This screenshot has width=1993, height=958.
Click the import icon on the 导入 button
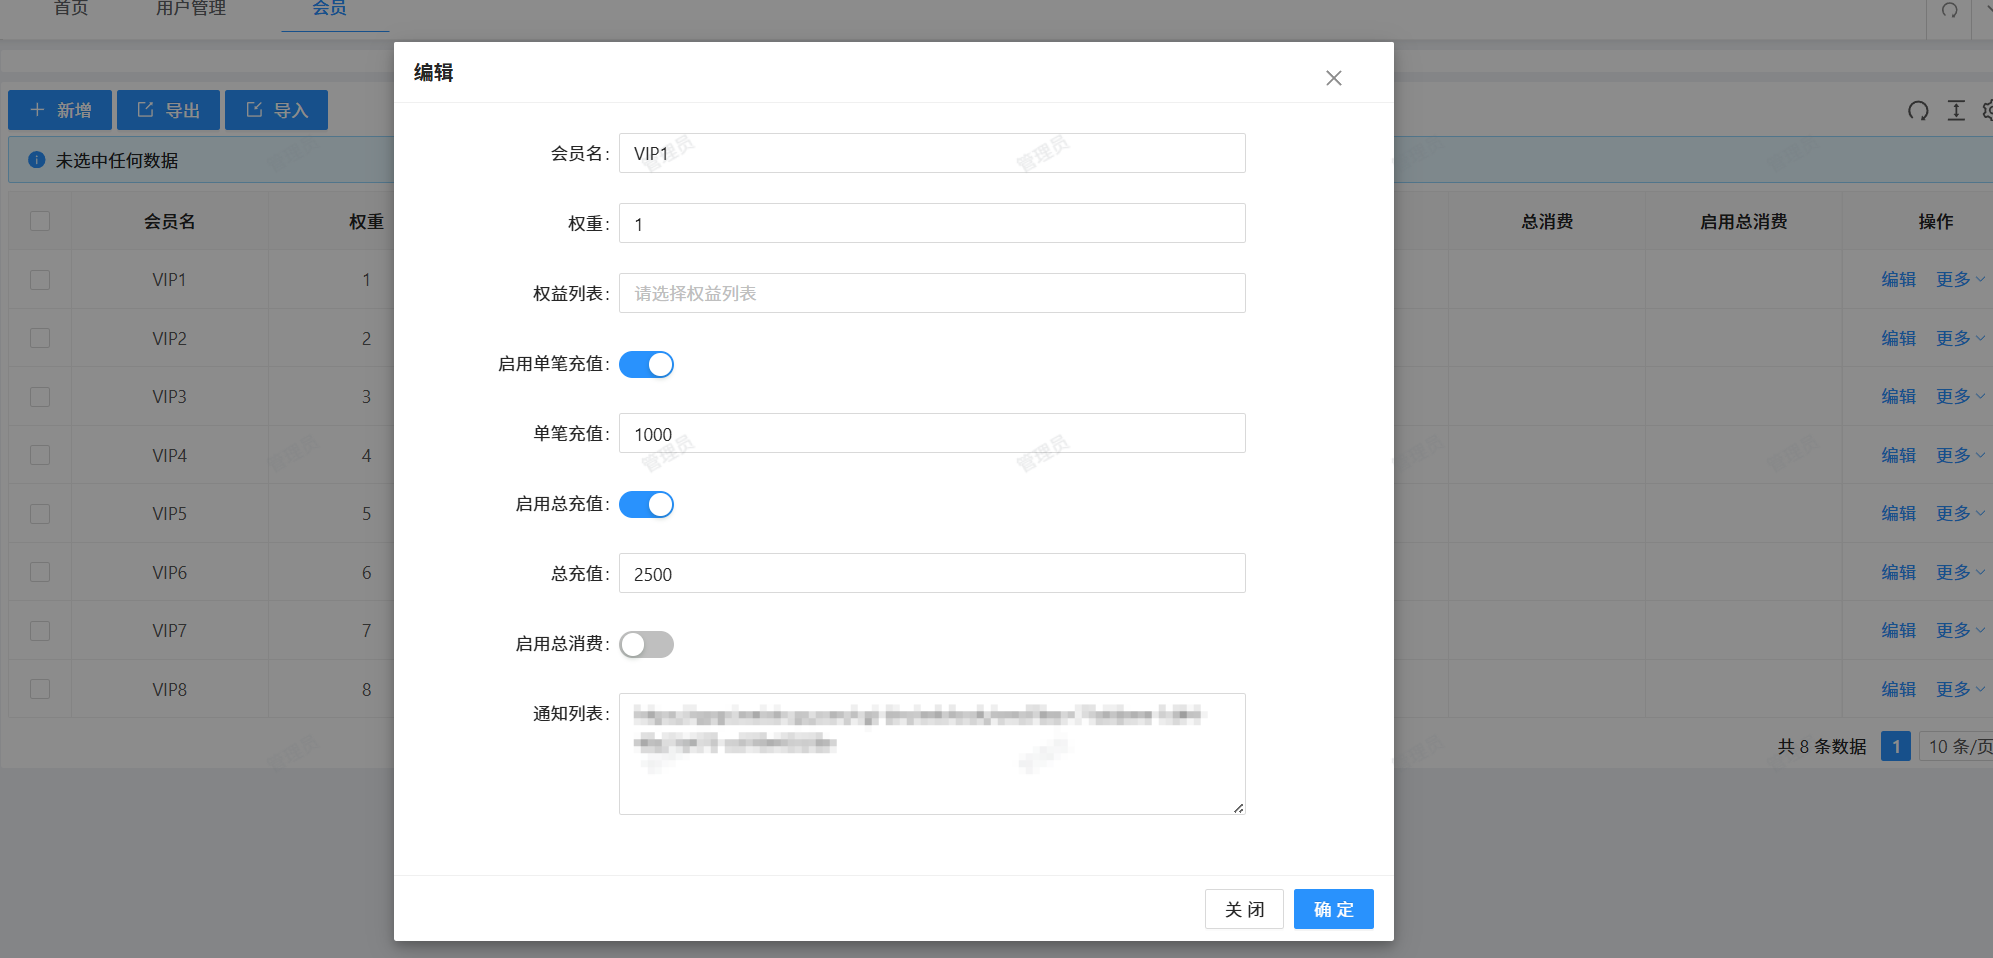click(x=254, y=109)
